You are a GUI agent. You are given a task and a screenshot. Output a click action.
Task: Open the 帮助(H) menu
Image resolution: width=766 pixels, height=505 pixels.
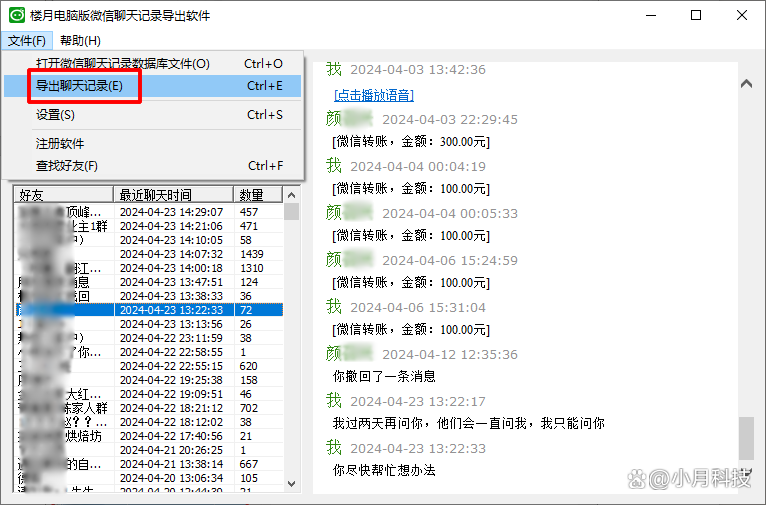click(80, 41)
